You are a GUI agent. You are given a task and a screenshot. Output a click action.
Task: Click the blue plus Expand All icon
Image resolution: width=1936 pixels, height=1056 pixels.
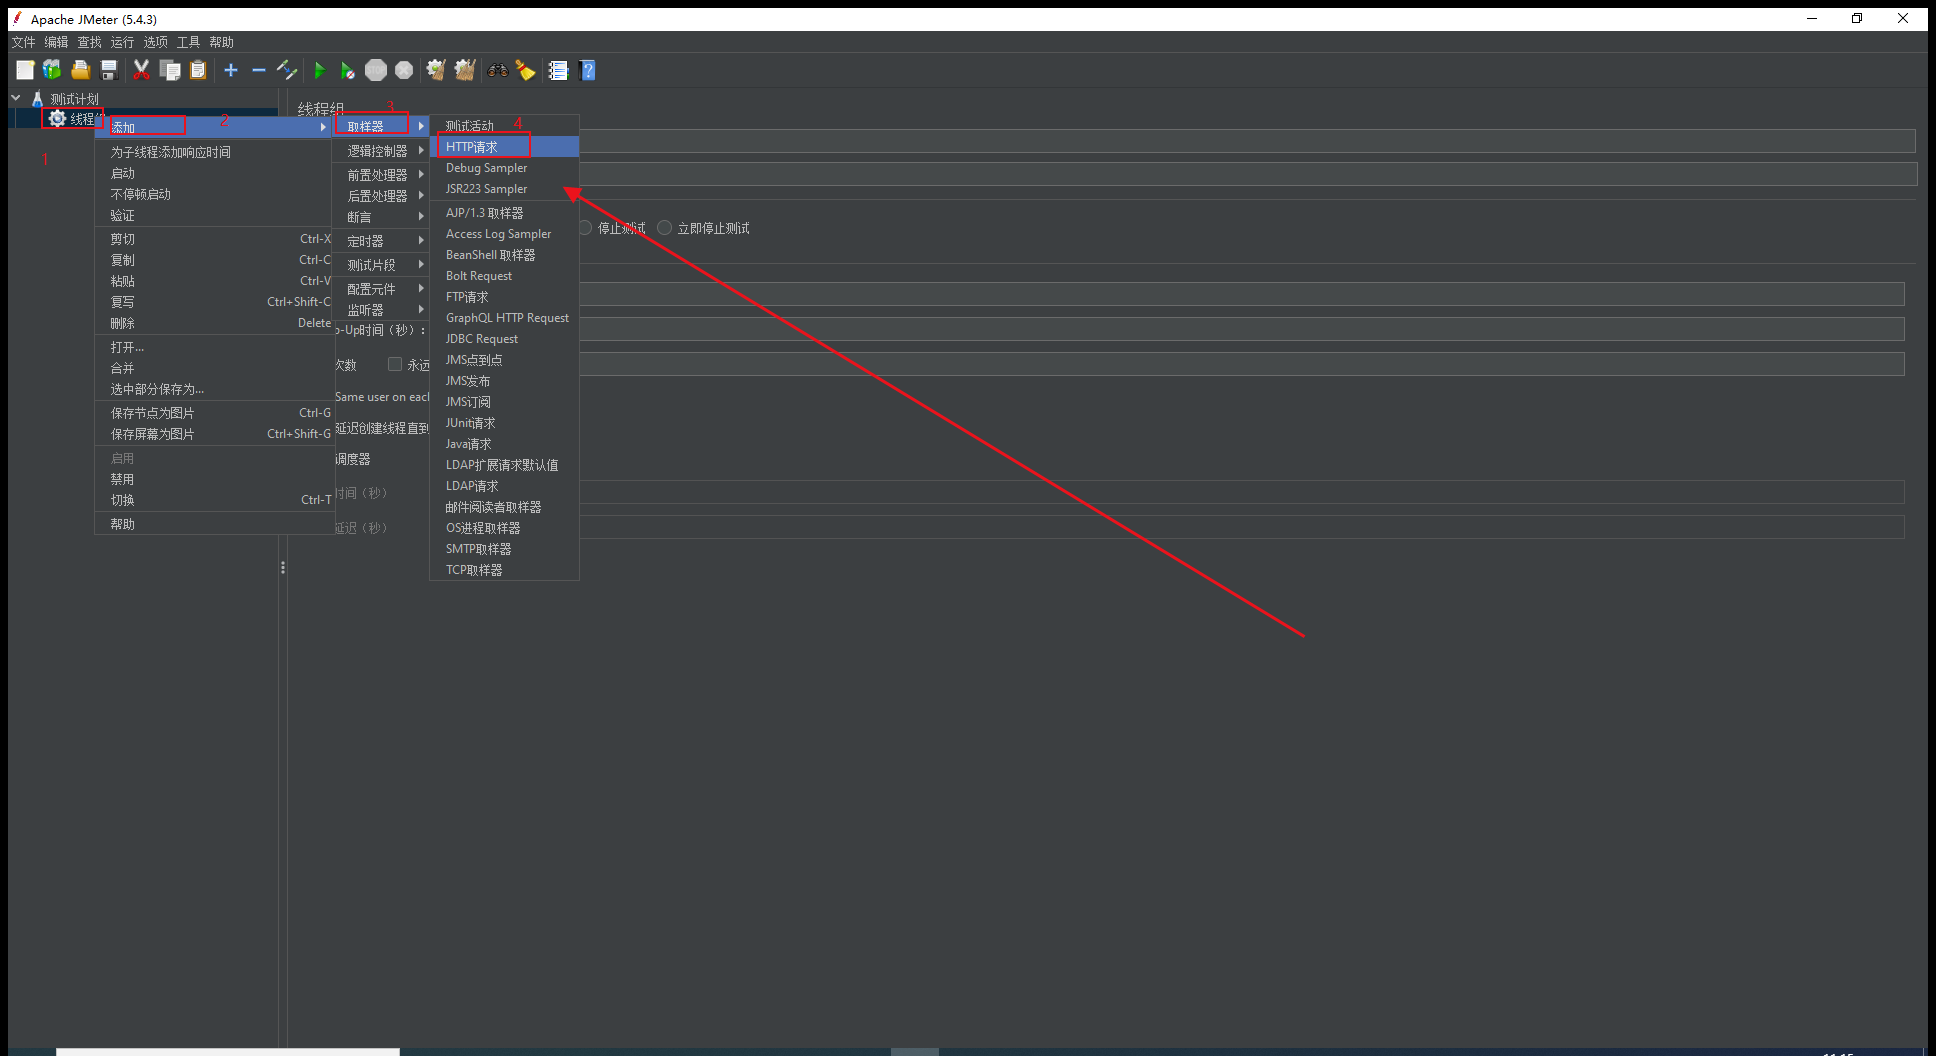tap(231, 70)
